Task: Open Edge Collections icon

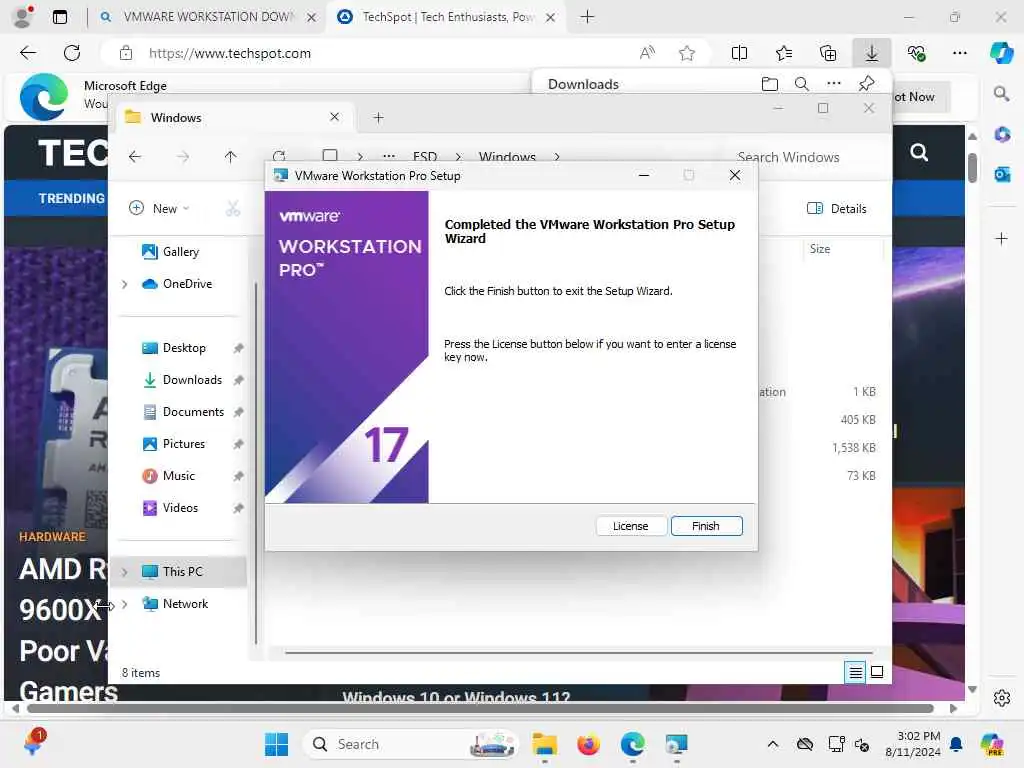Action: tap(827, 53)
